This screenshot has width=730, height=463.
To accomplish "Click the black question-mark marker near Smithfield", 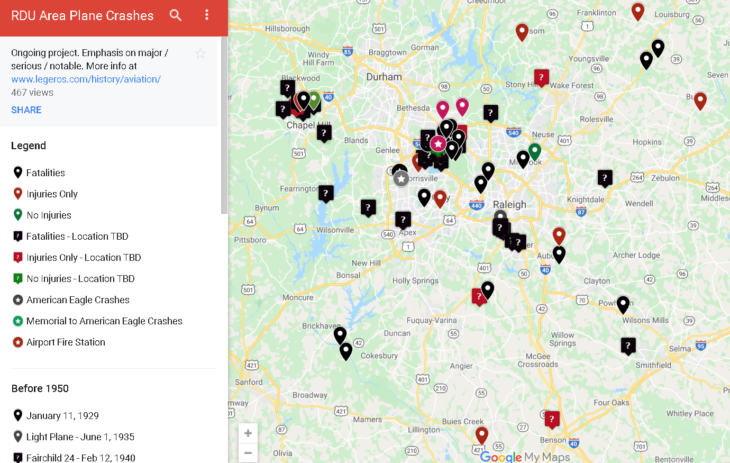I will (628, 345).
